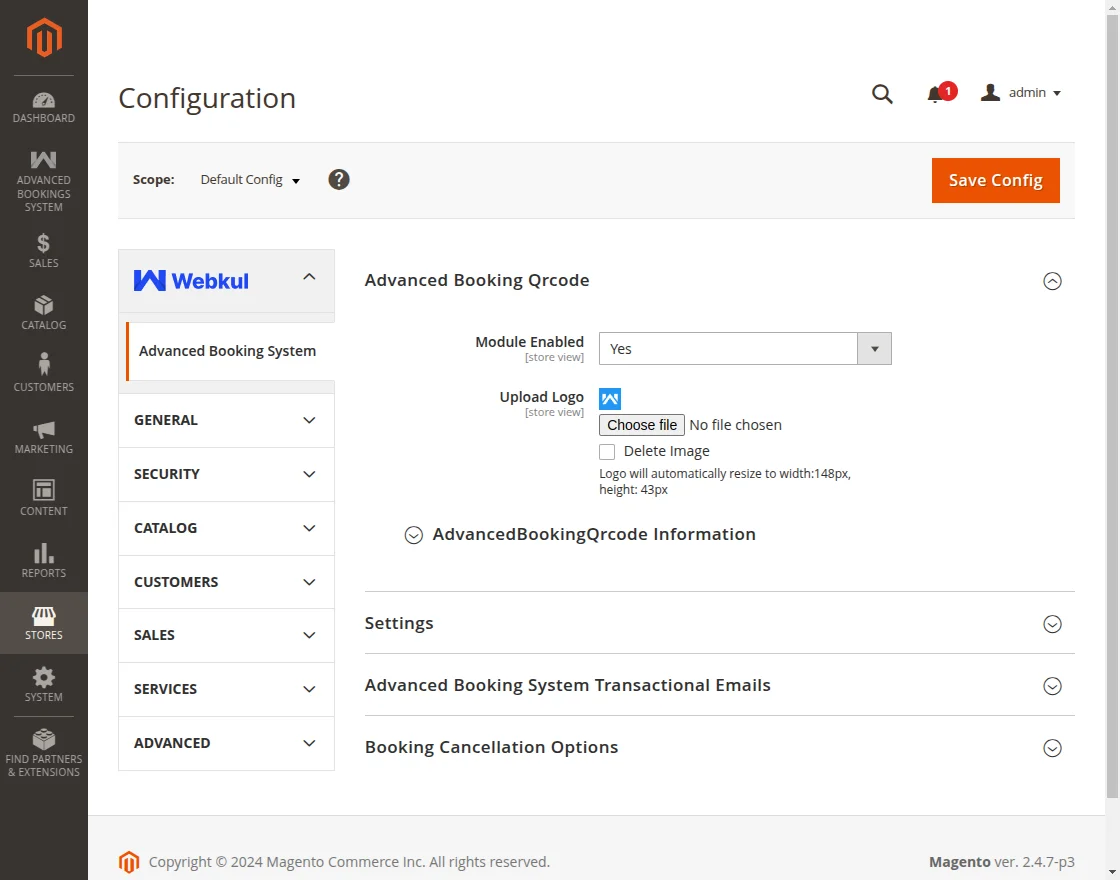Click the Save Config button
1120x880 pixels.
(x=995, y=180)
